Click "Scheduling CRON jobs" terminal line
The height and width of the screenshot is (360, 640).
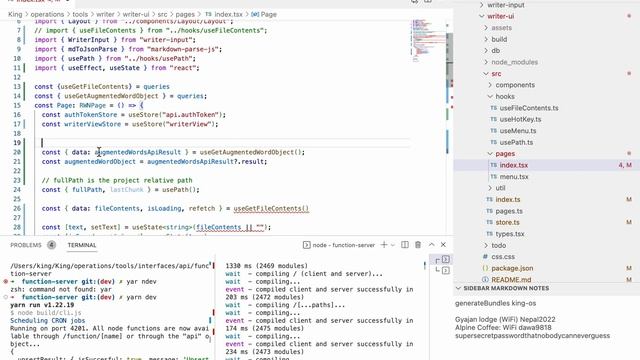coord(47,320)
